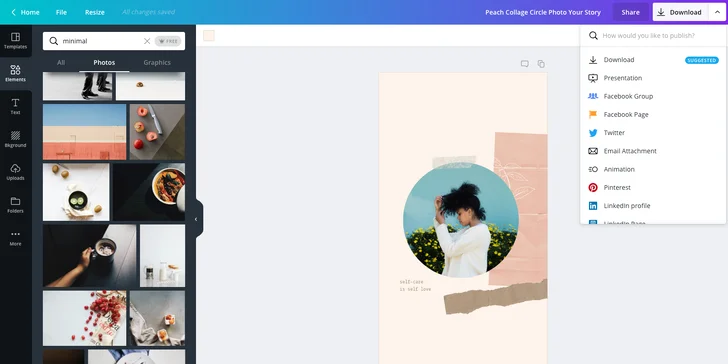Open the Folders sidebar panel
Viewport: 728px width, 364px height.
click(x=15, y=205)
